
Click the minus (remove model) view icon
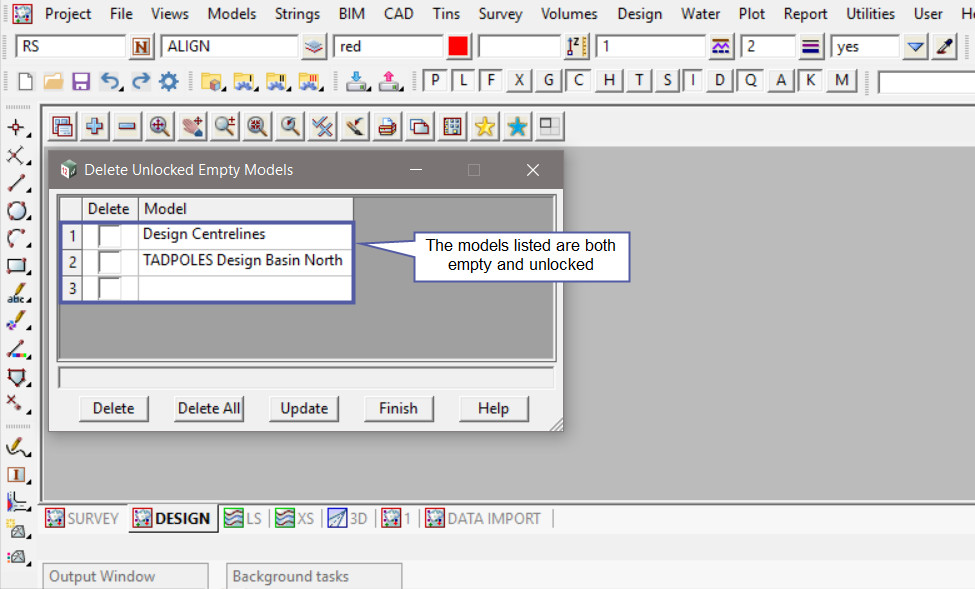tap(127, 126)
